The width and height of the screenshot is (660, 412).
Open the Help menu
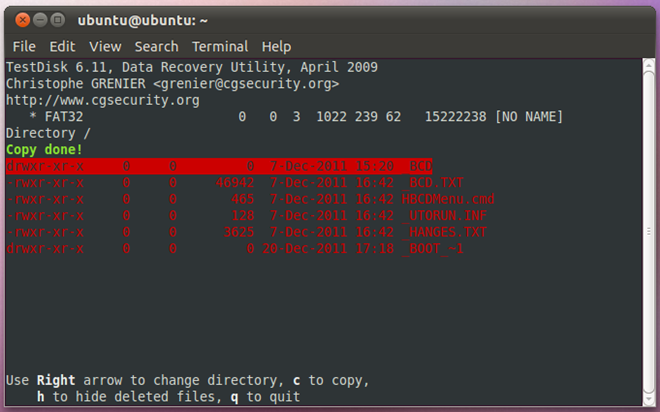(x=276, y=46)
